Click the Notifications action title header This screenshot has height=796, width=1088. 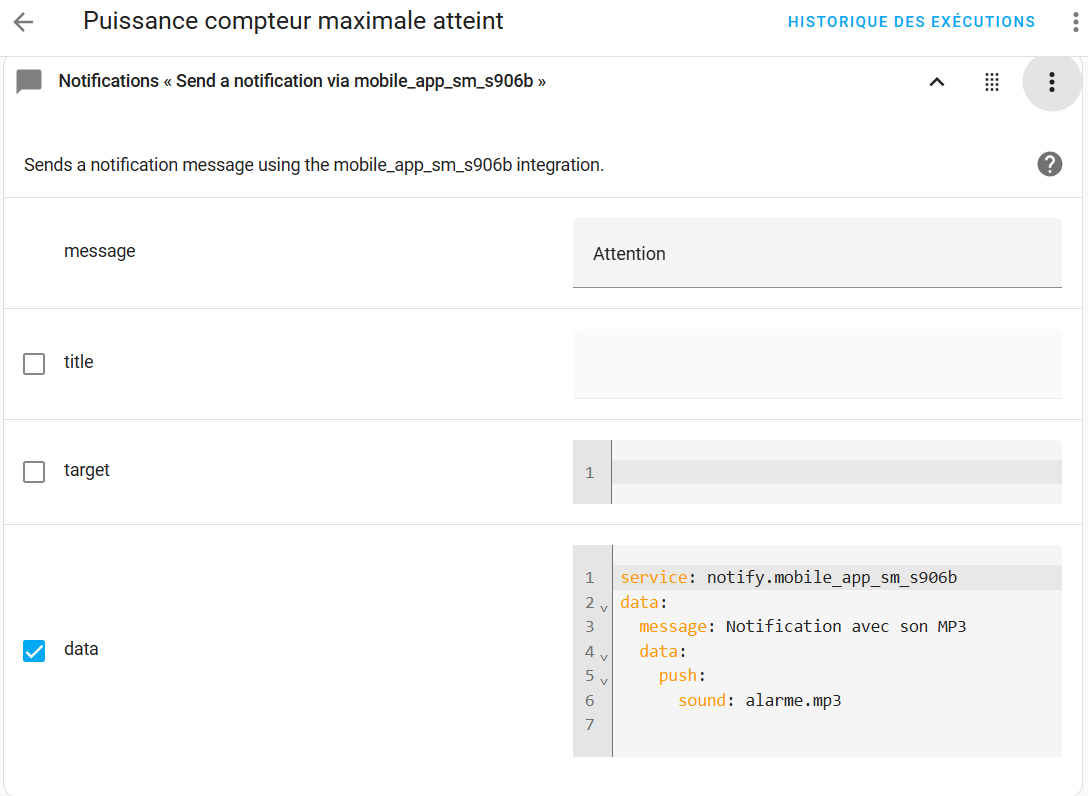click(302, 81)
